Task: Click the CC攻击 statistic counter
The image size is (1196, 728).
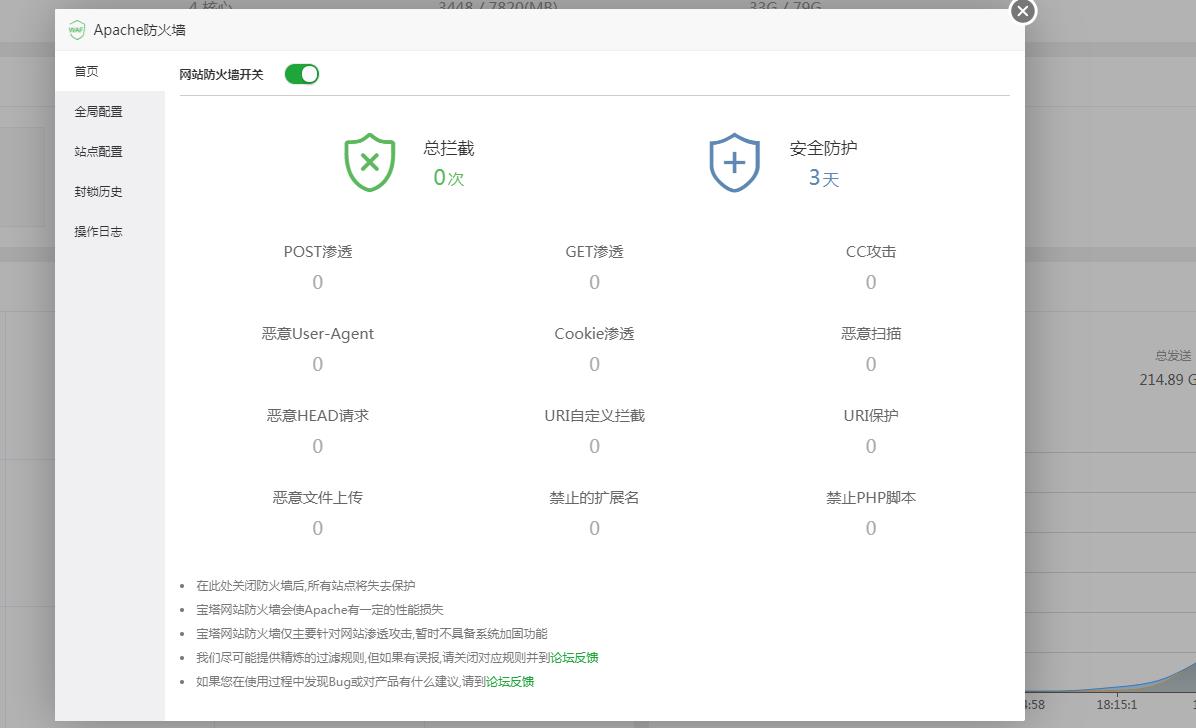Action: tap(870, 282)
